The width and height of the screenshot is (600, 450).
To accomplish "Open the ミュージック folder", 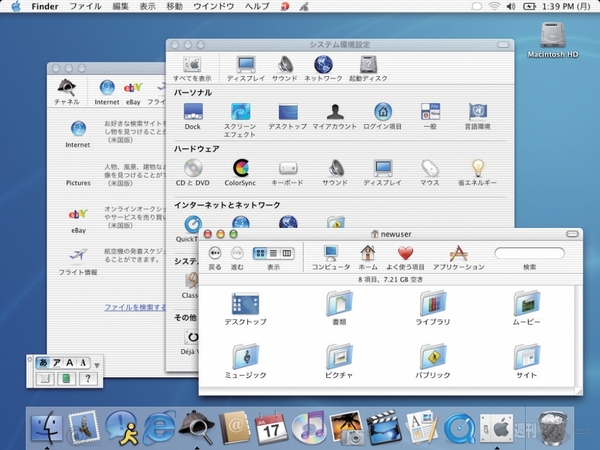I will tap(245, 358).
